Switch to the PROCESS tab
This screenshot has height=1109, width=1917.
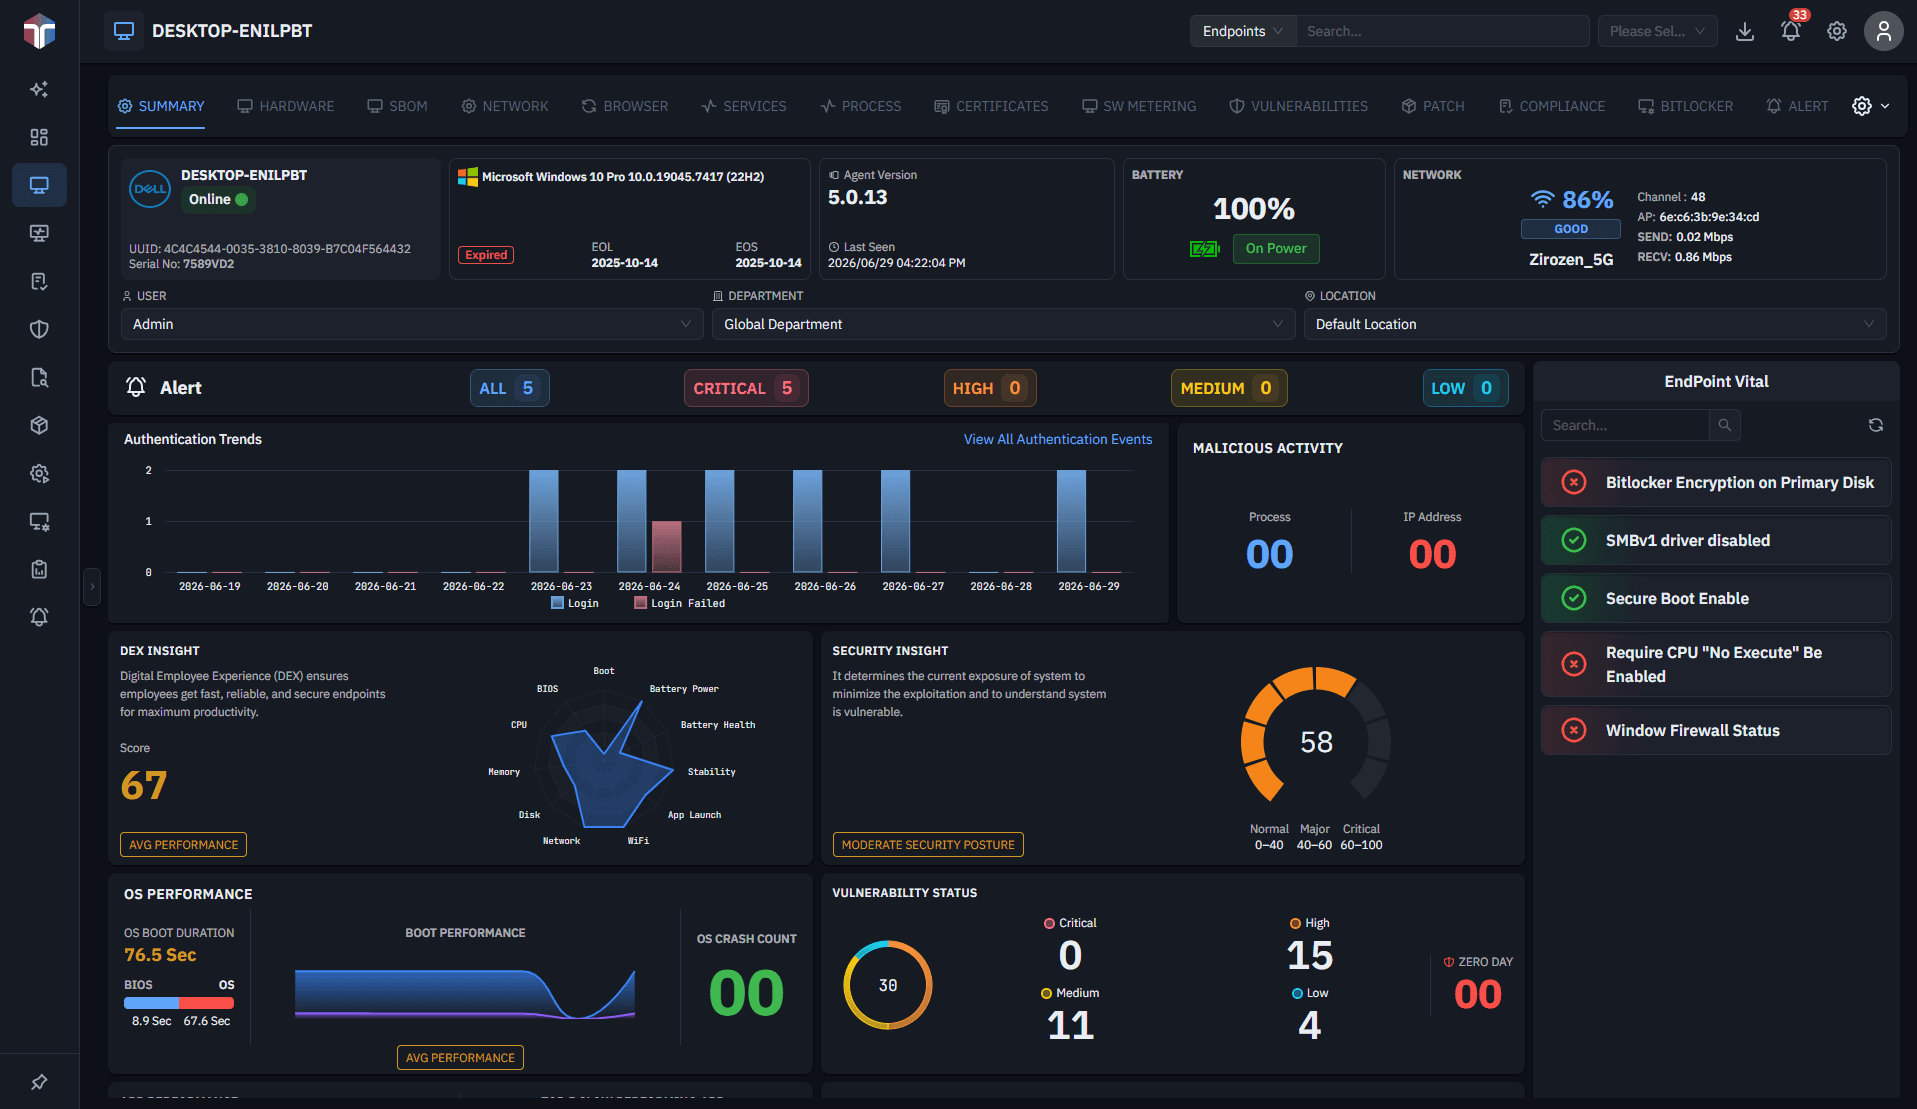click(x=861, y=106)
